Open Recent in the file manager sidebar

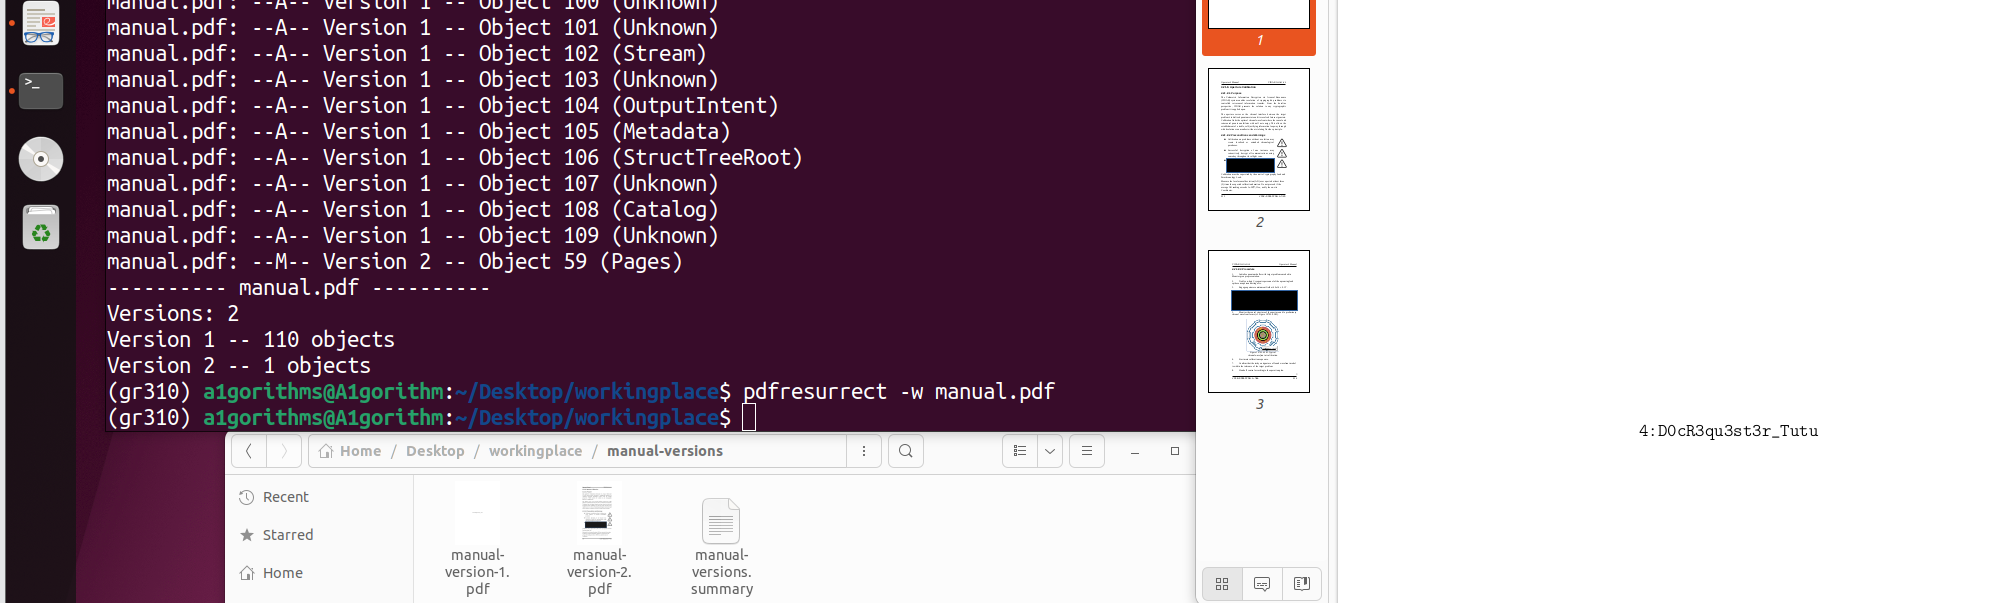285,497
